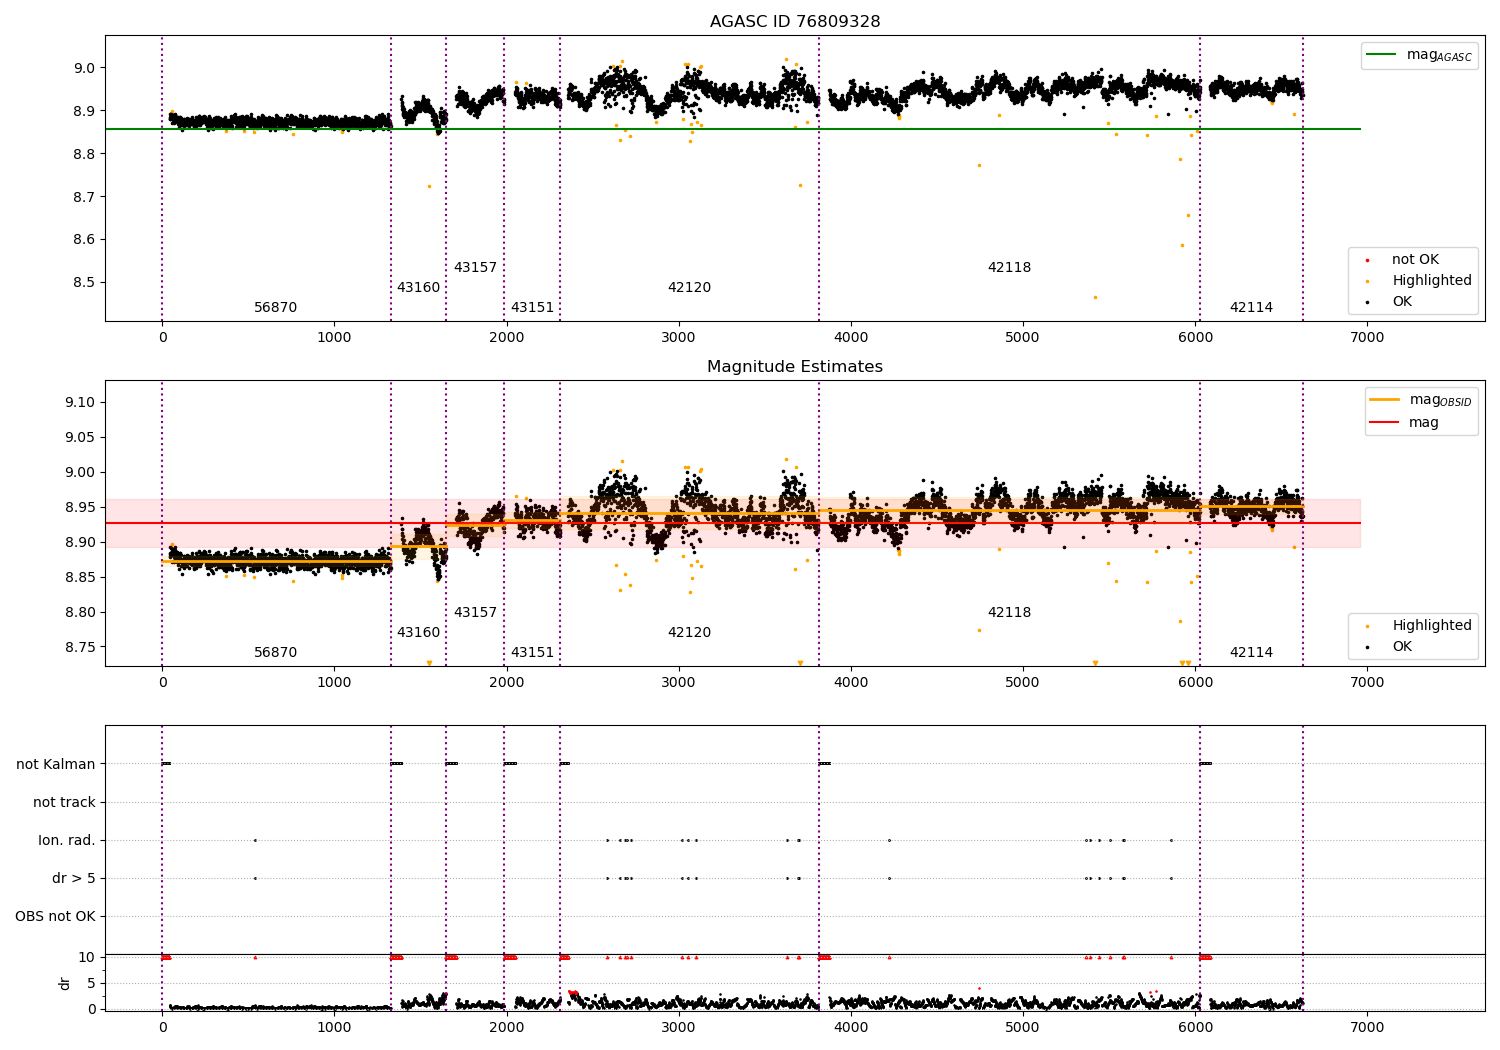Click obsid label 42114 in AGASC ID plot
The width and height of the screenshot is (1500, 1050).
point(1251,308)
